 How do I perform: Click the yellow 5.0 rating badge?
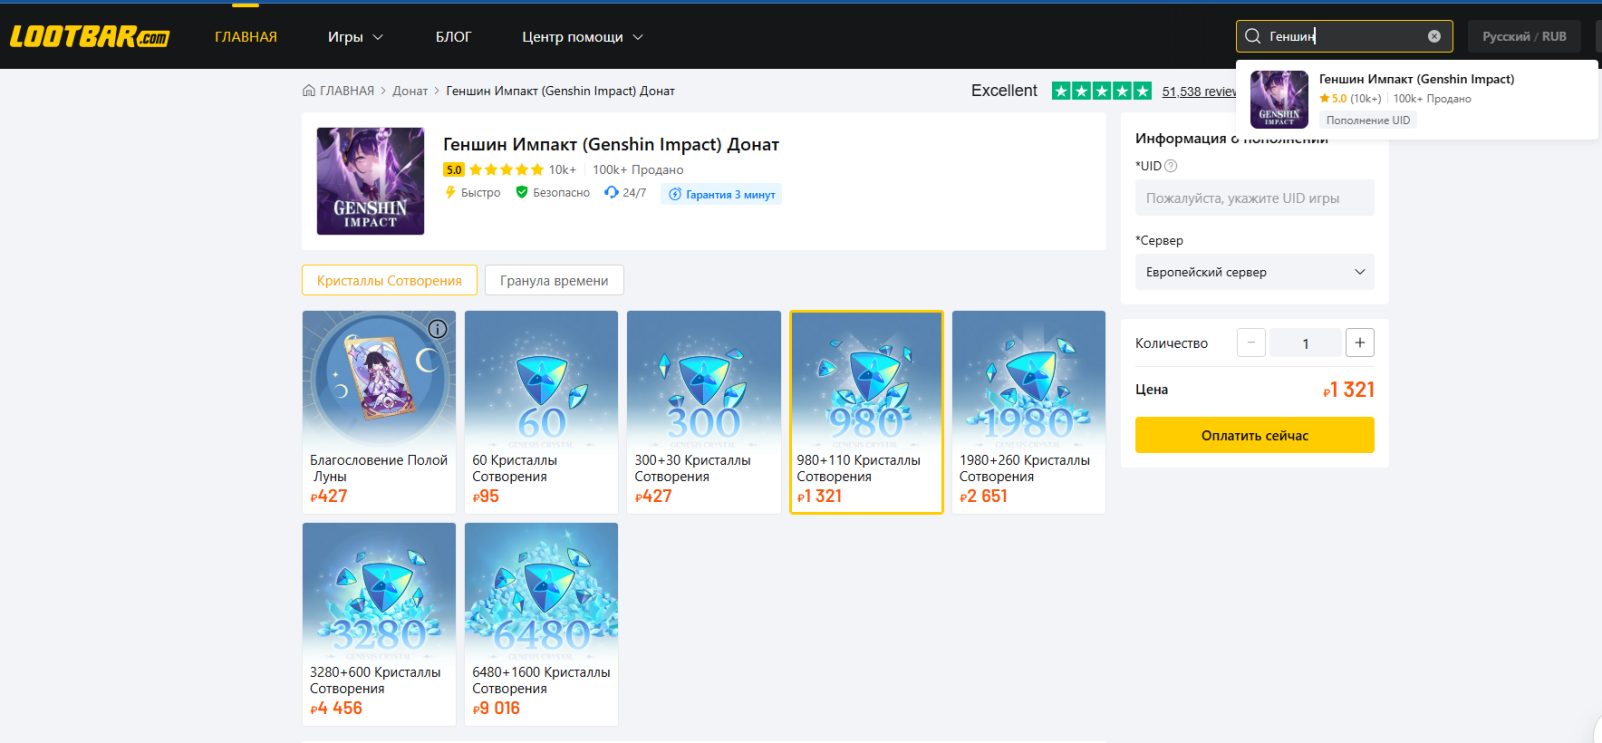point(454,170)
